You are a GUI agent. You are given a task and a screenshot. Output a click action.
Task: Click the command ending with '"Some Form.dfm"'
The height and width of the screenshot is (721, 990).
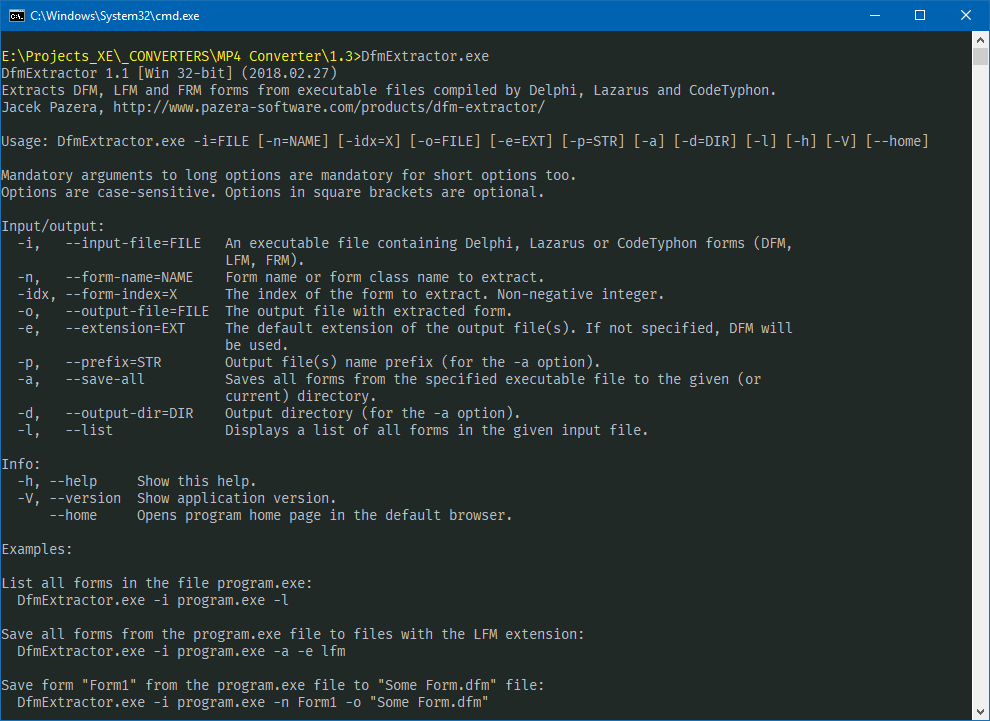point(253,703)
